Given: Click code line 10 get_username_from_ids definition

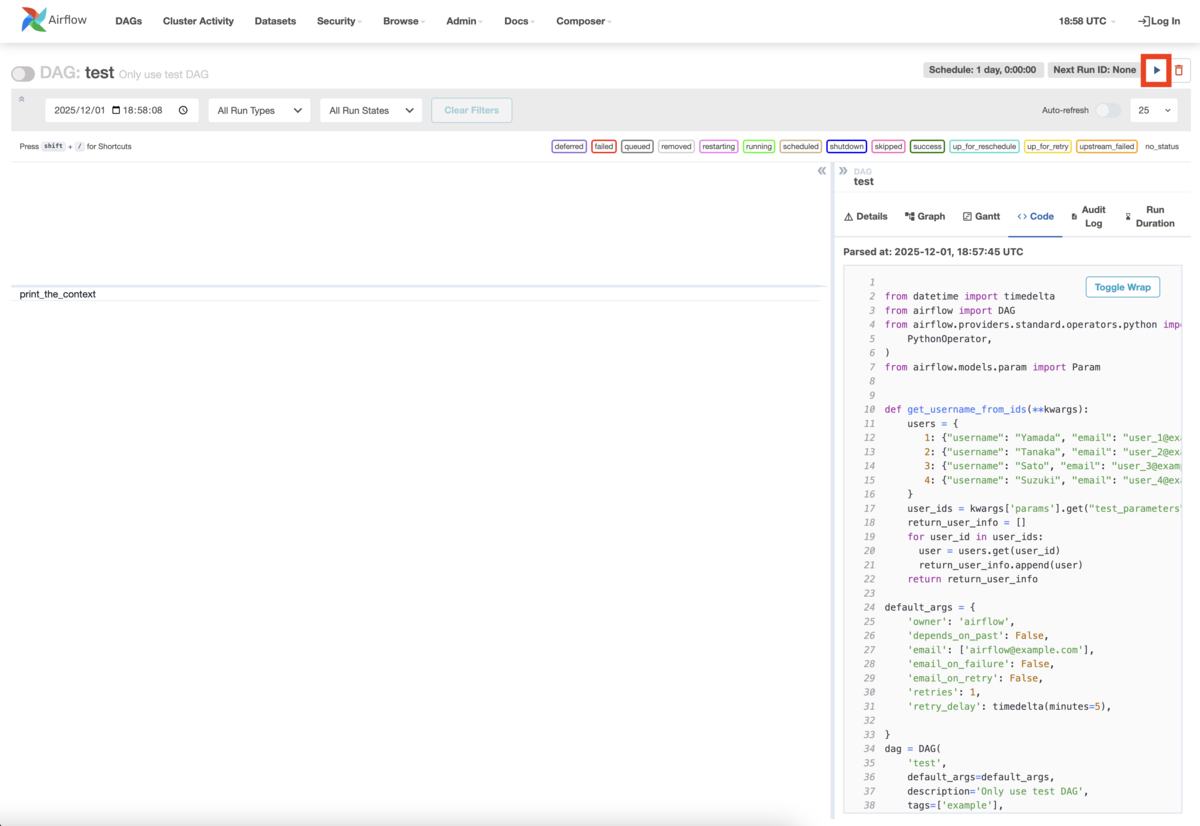Looking at the screenshot, I should (x=986, y=409).
